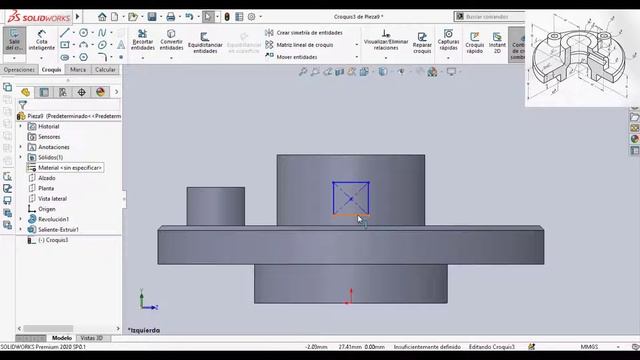Click Recortar entidades tool

[x=142, y=40]
